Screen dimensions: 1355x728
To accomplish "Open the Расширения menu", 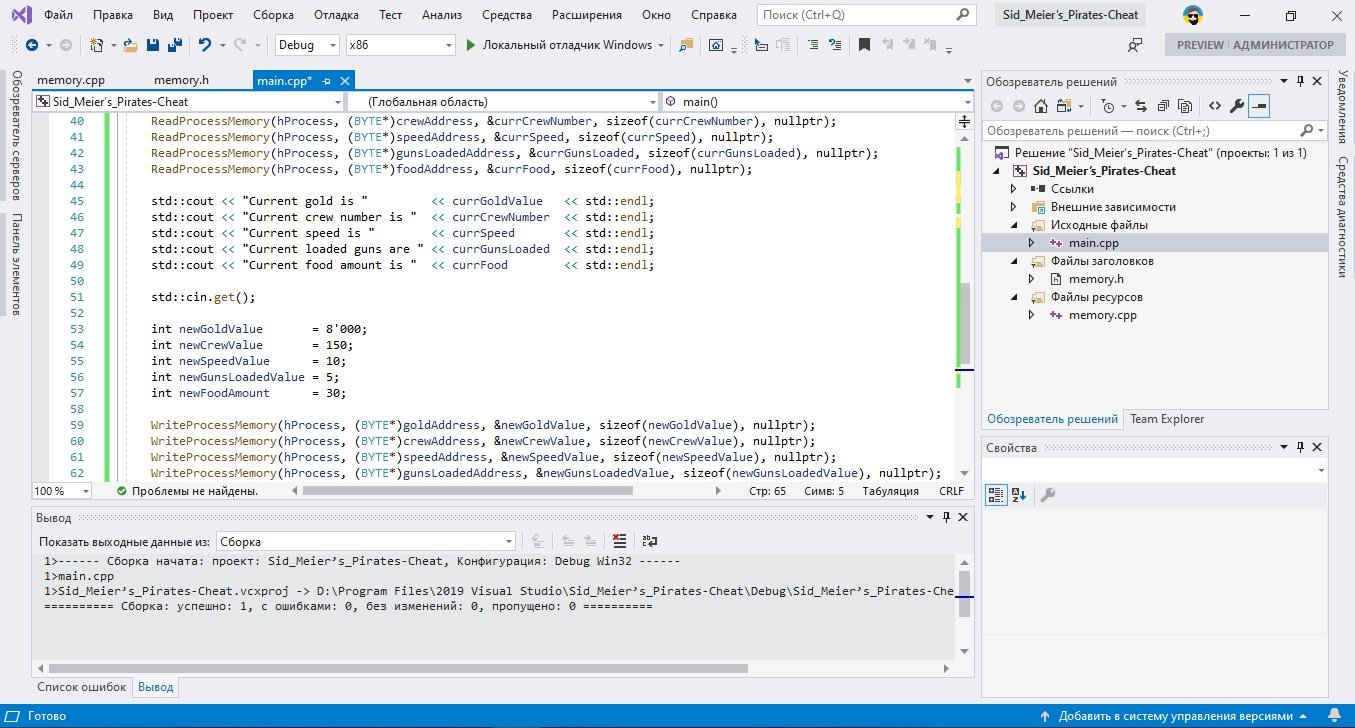I will click(588, 15).
